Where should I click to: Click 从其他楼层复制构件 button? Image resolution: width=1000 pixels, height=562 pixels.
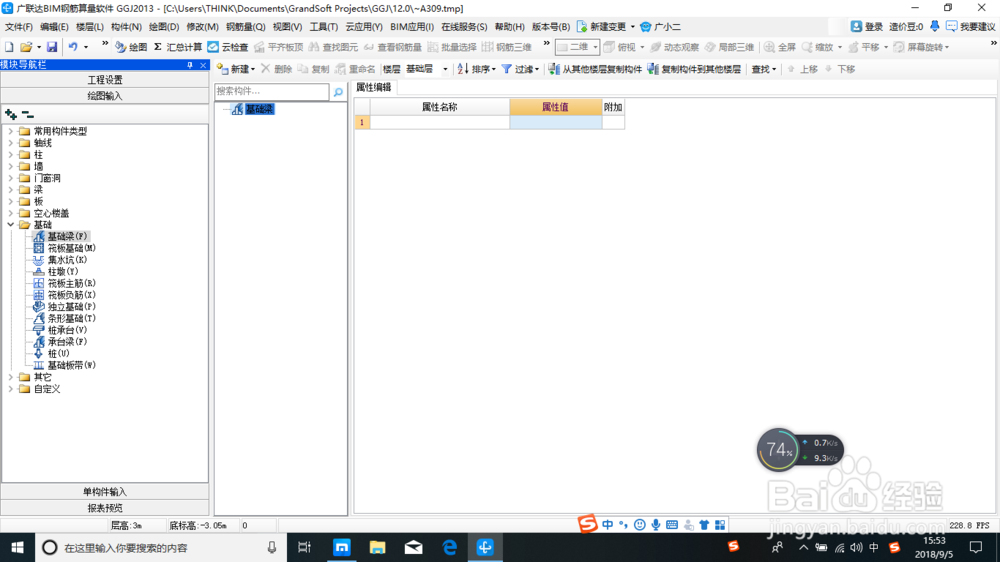tap(595, 69)
